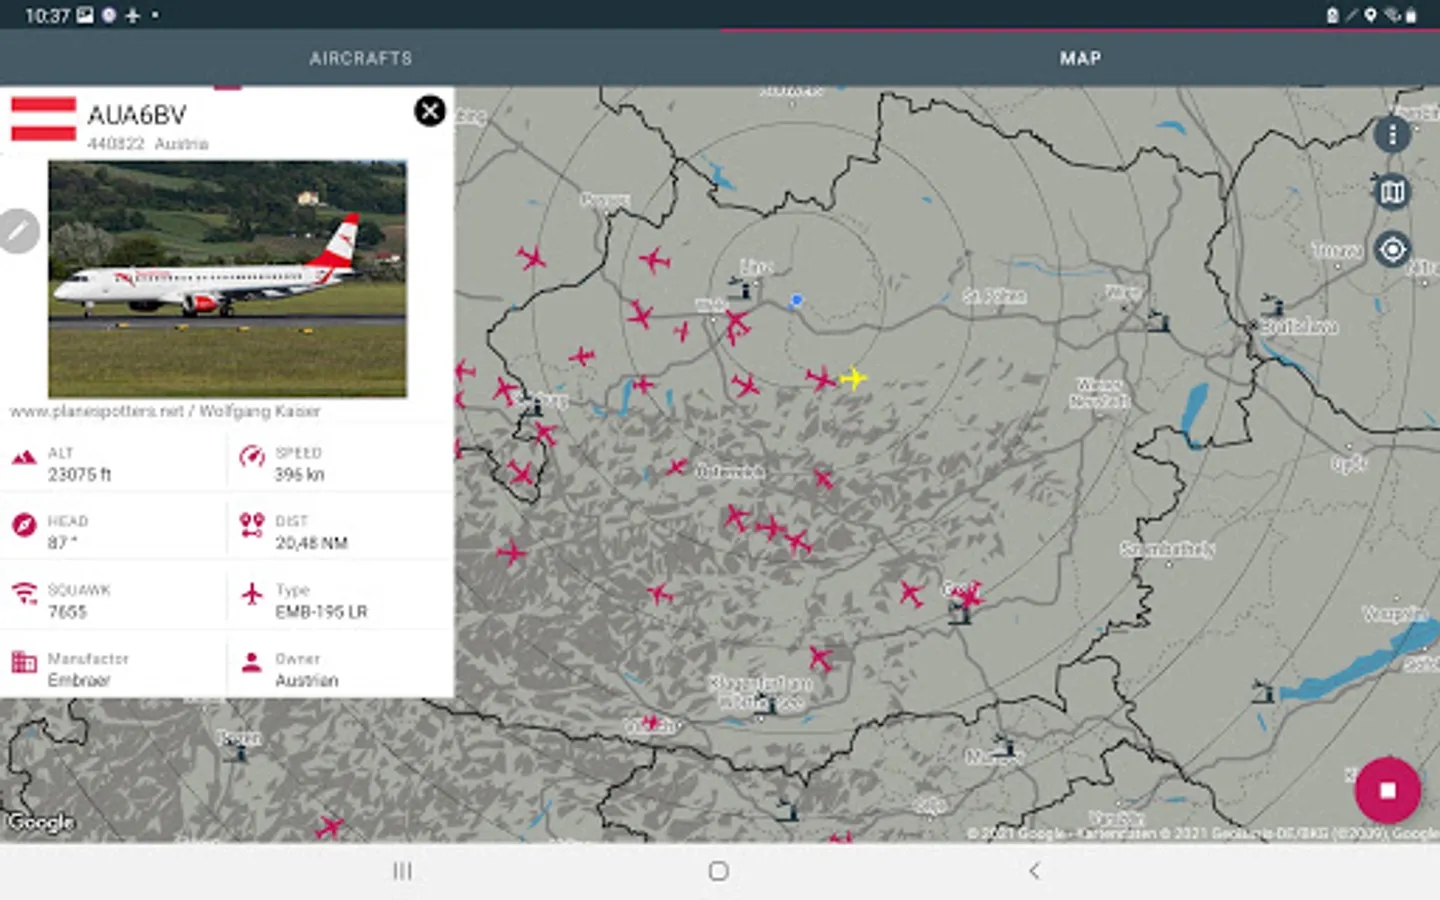Select the speed value 396 kn
Image resolution: width=1440 pixels, height=900 pixels.
pos(299,475)
